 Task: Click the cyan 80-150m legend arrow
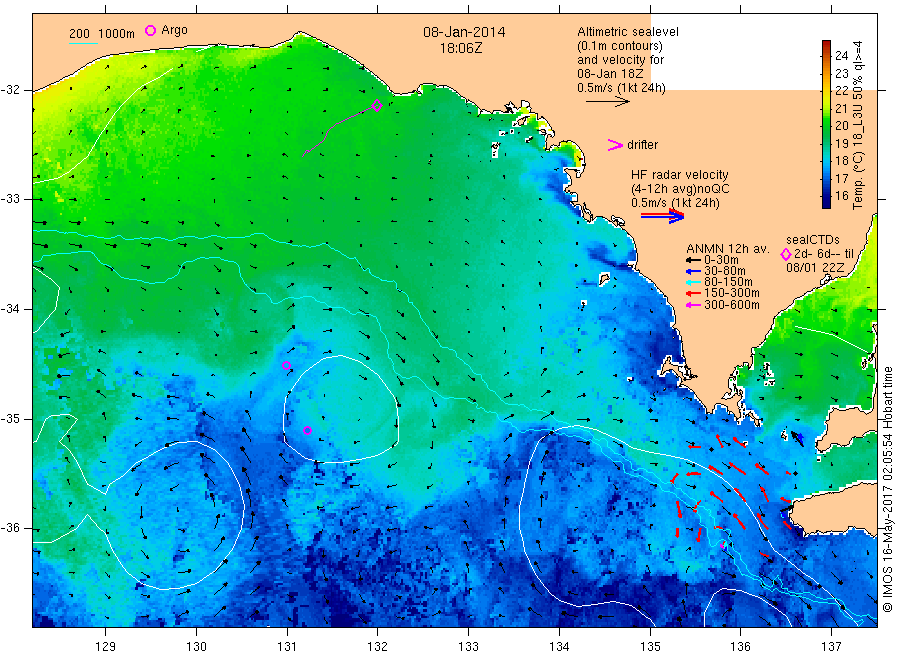pyautogui.click(x=693, y=282)
